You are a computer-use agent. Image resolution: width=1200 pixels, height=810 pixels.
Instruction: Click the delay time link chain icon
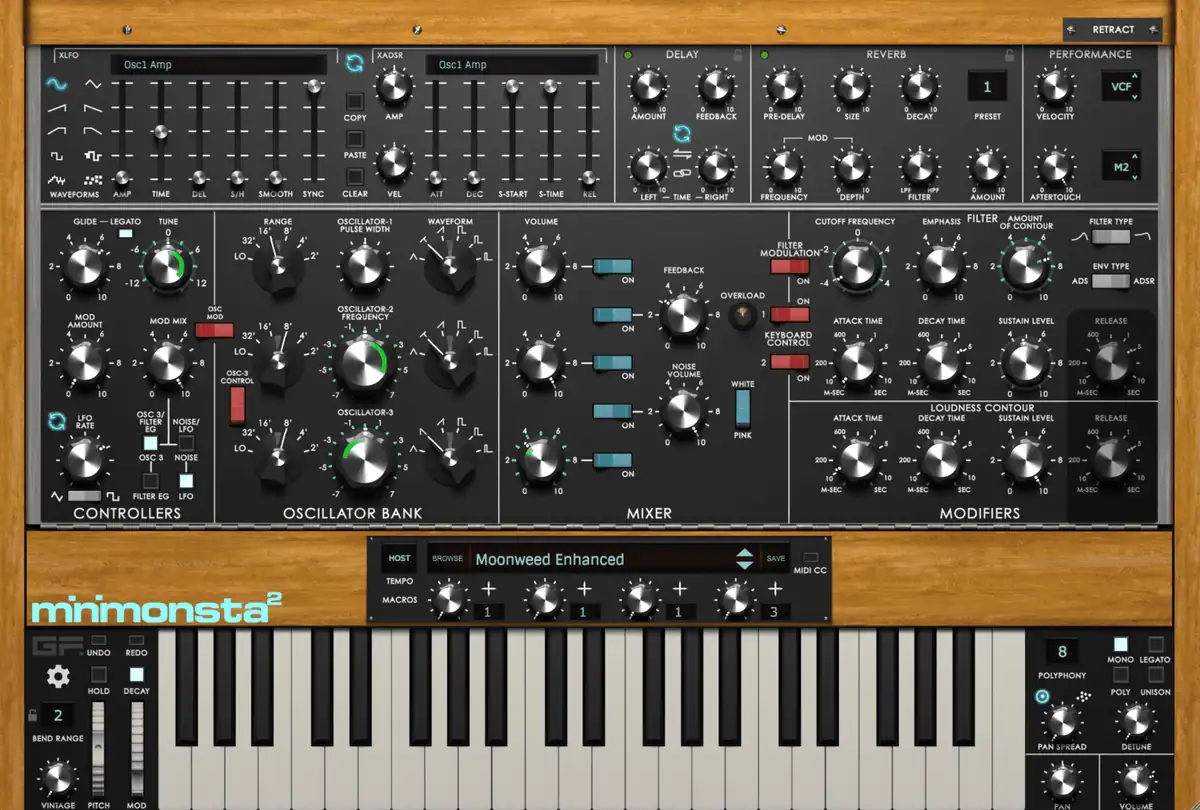[682, 174]
